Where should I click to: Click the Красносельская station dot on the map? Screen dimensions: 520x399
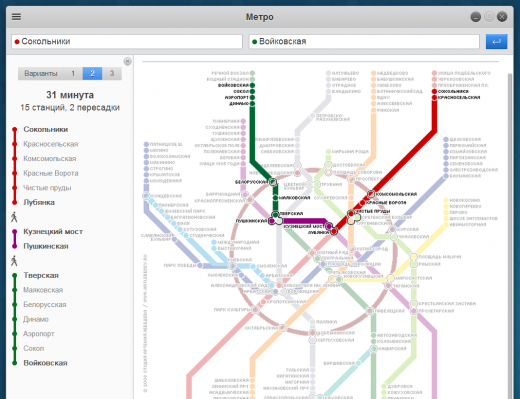tap(434, 97)
